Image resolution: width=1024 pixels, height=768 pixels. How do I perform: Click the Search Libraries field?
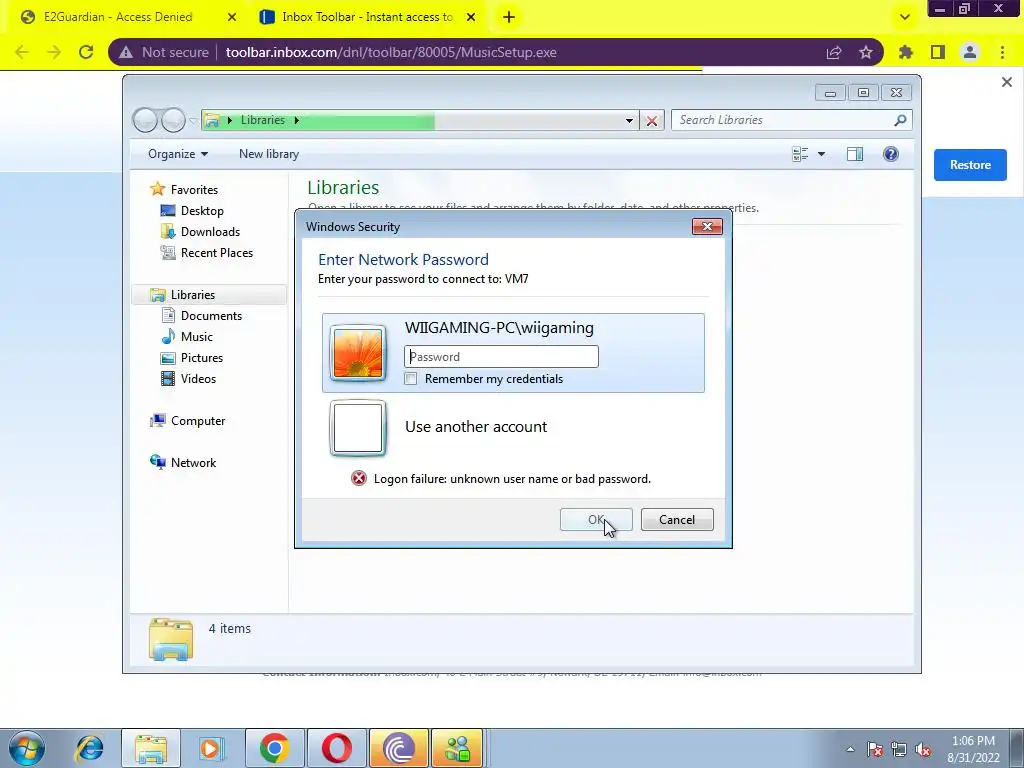click(x=784, y=120)
